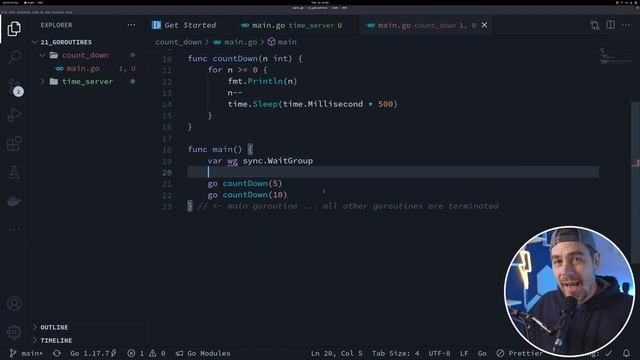Open the Extensions view icon

click(14, 144)
